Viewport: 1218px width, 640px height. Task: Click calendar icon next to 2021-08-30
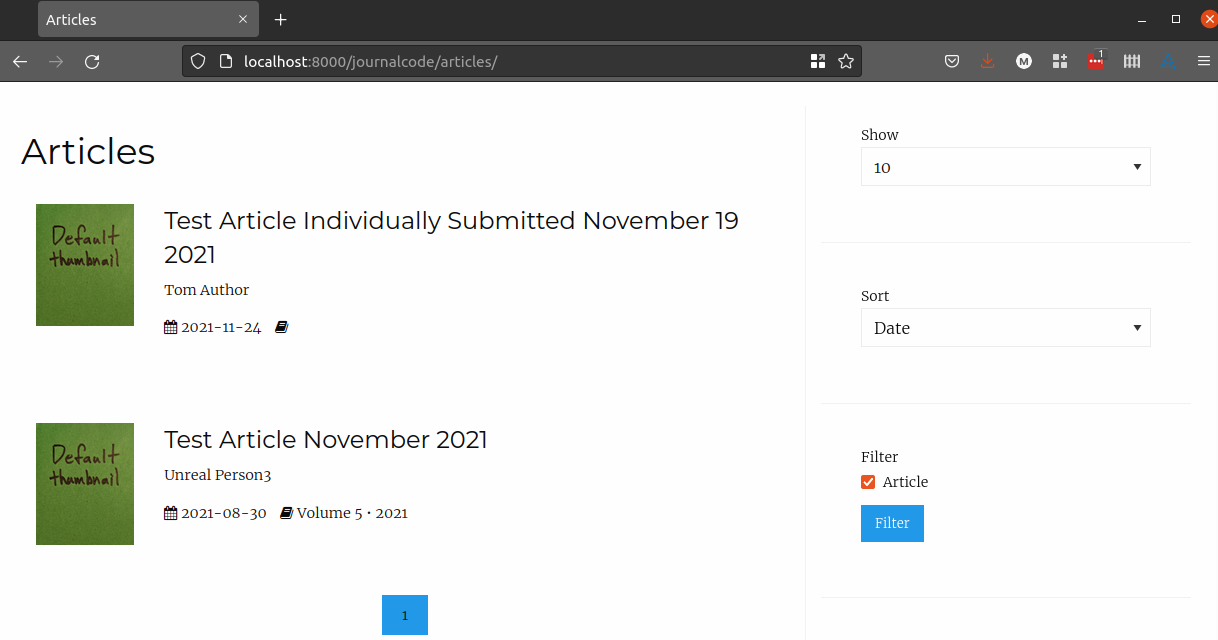coord(170,513)
